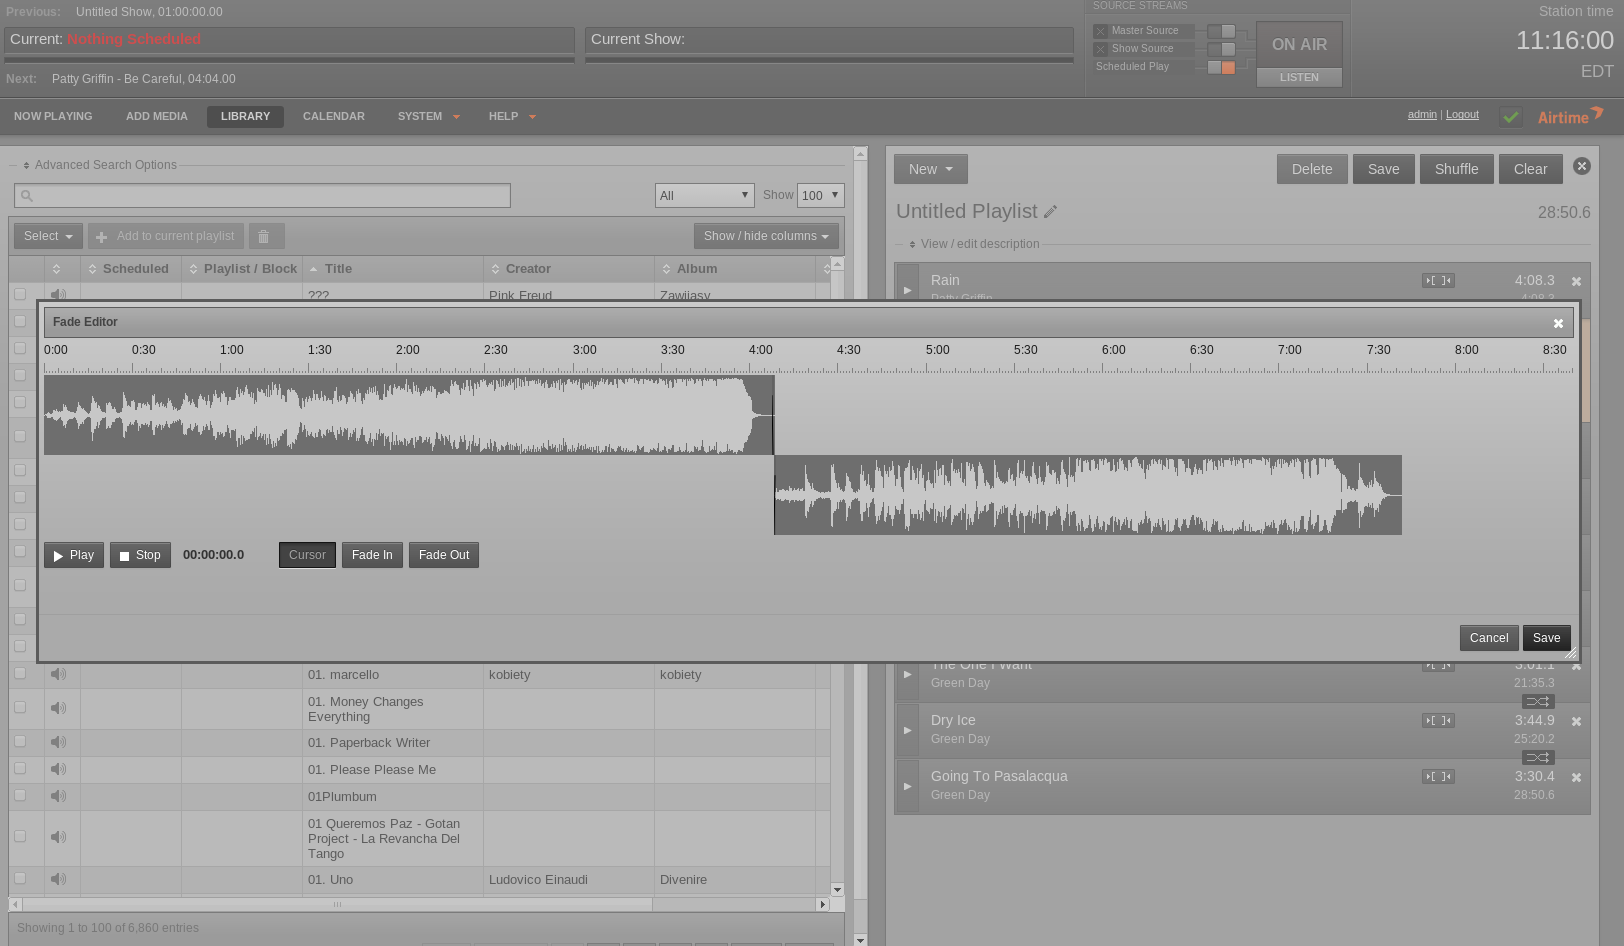
Task: Check the box for '01. Please Please Me'
Action: (20, 768)
